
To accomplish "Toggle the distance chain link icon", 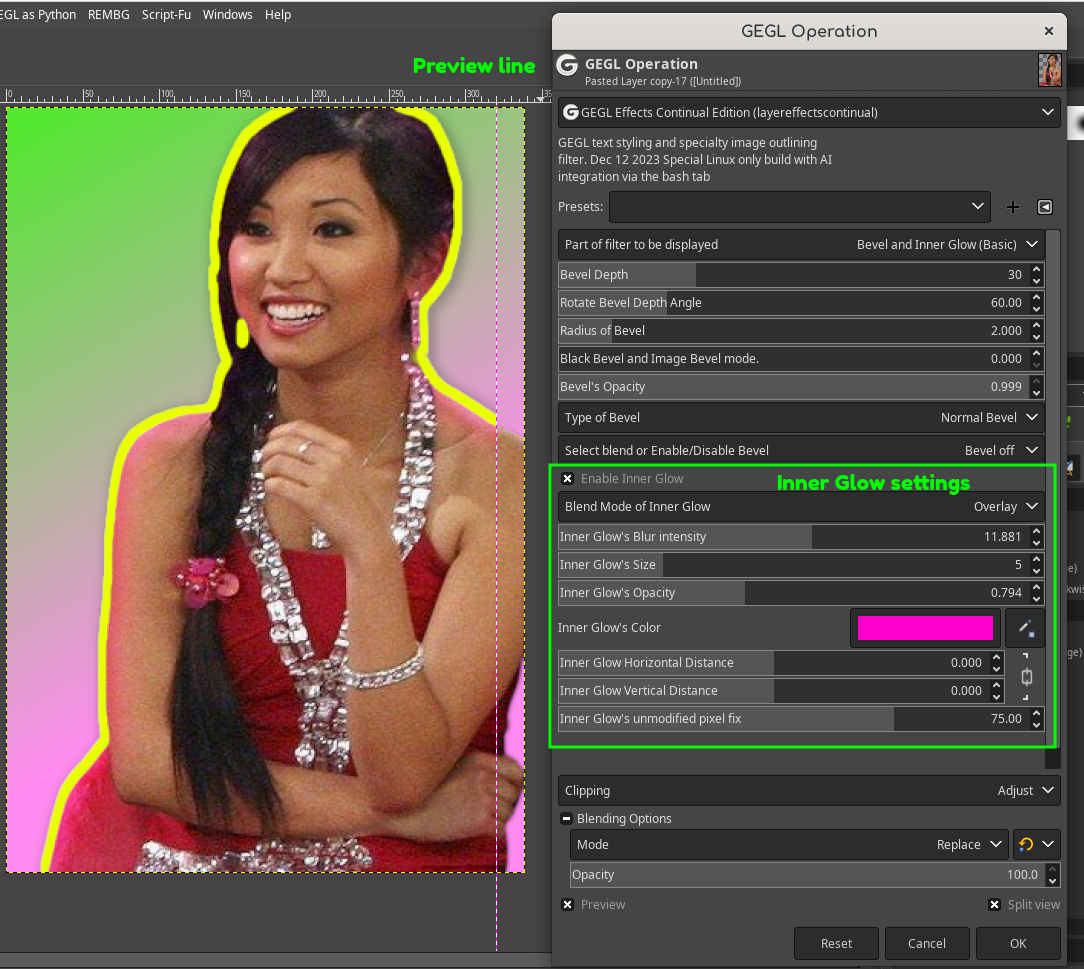I will [x=1027, y=677].
